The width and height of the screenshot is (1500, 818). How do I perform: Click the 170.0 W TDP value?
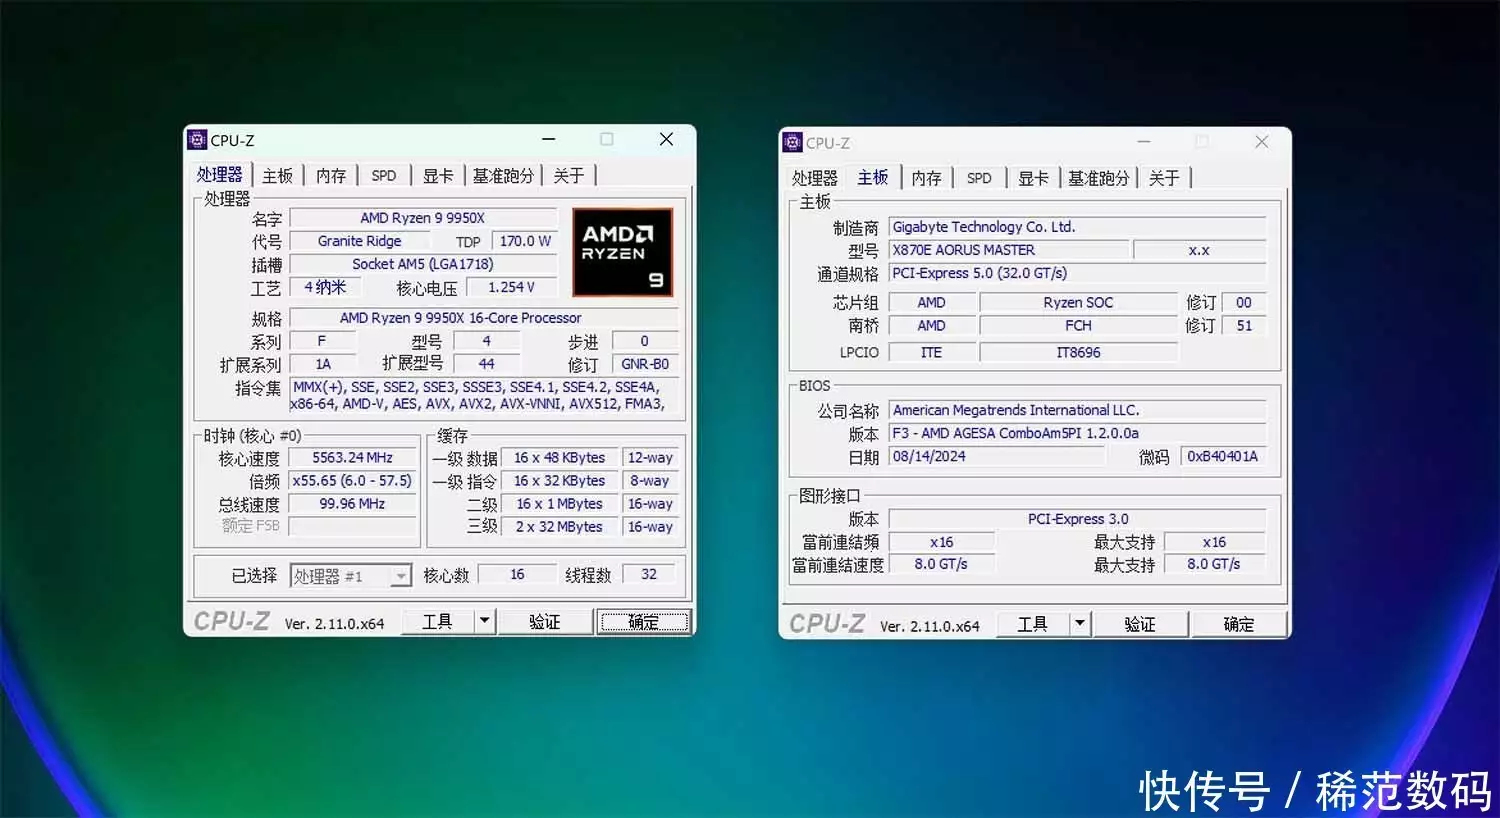[525, 241]
